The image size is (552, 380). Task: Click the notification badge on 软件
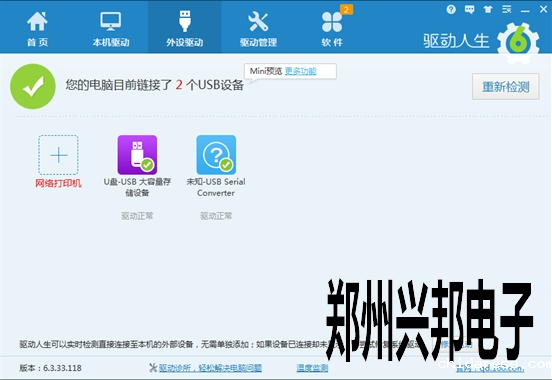pyautogui.click(x=346, y=10)
